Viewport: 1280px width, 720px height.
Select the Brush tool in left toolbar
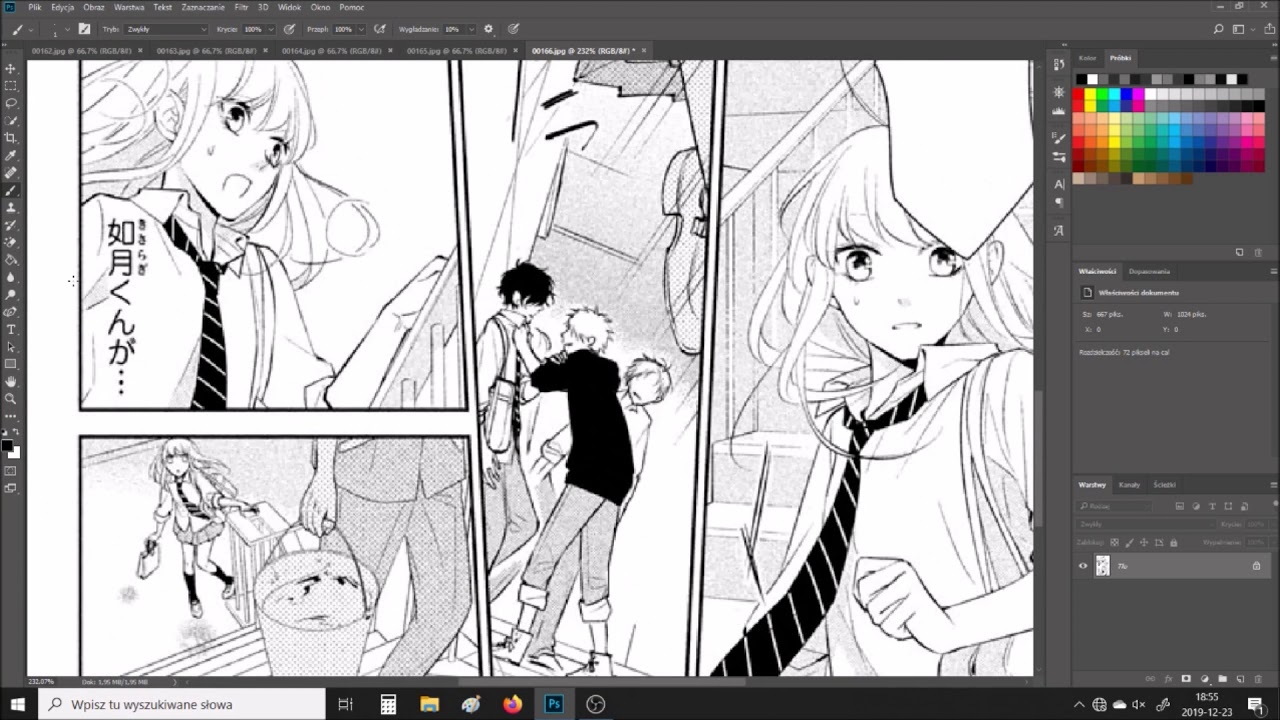pyautogui.click(x=11, y=190)
